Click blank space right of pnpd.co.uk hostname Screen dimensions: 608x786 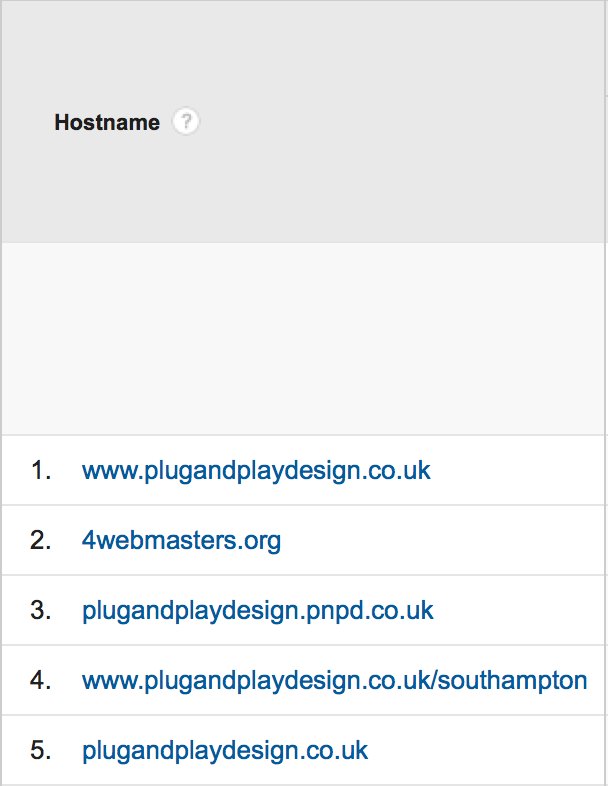coord(519,611)
